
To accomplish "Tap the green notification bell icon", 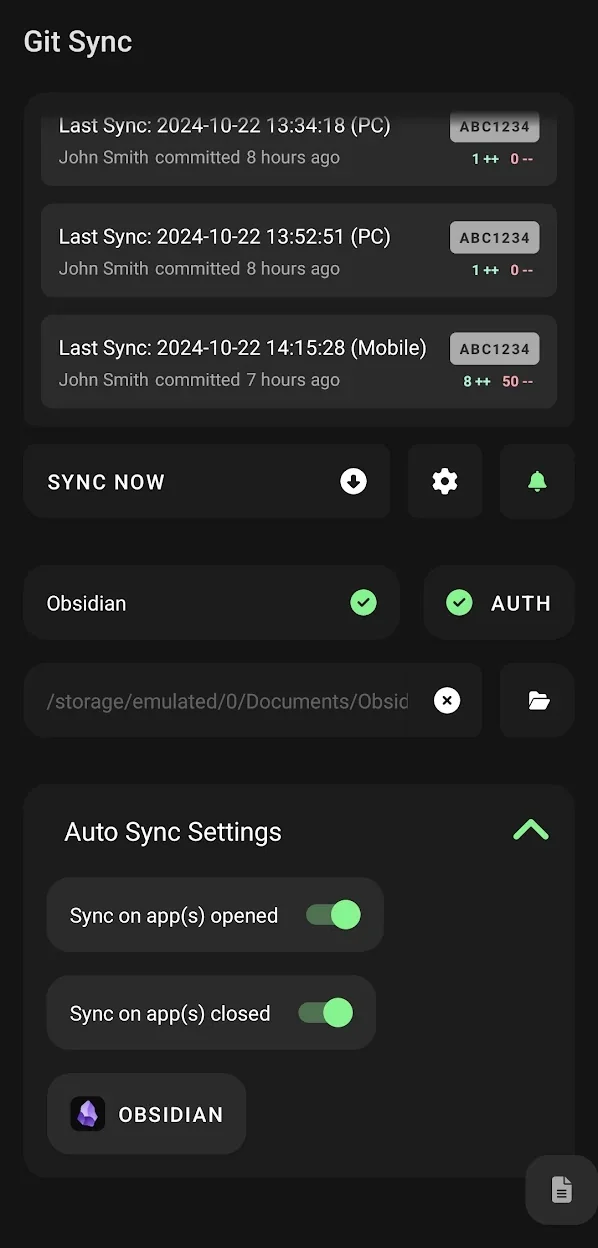I will pos(537,481).
